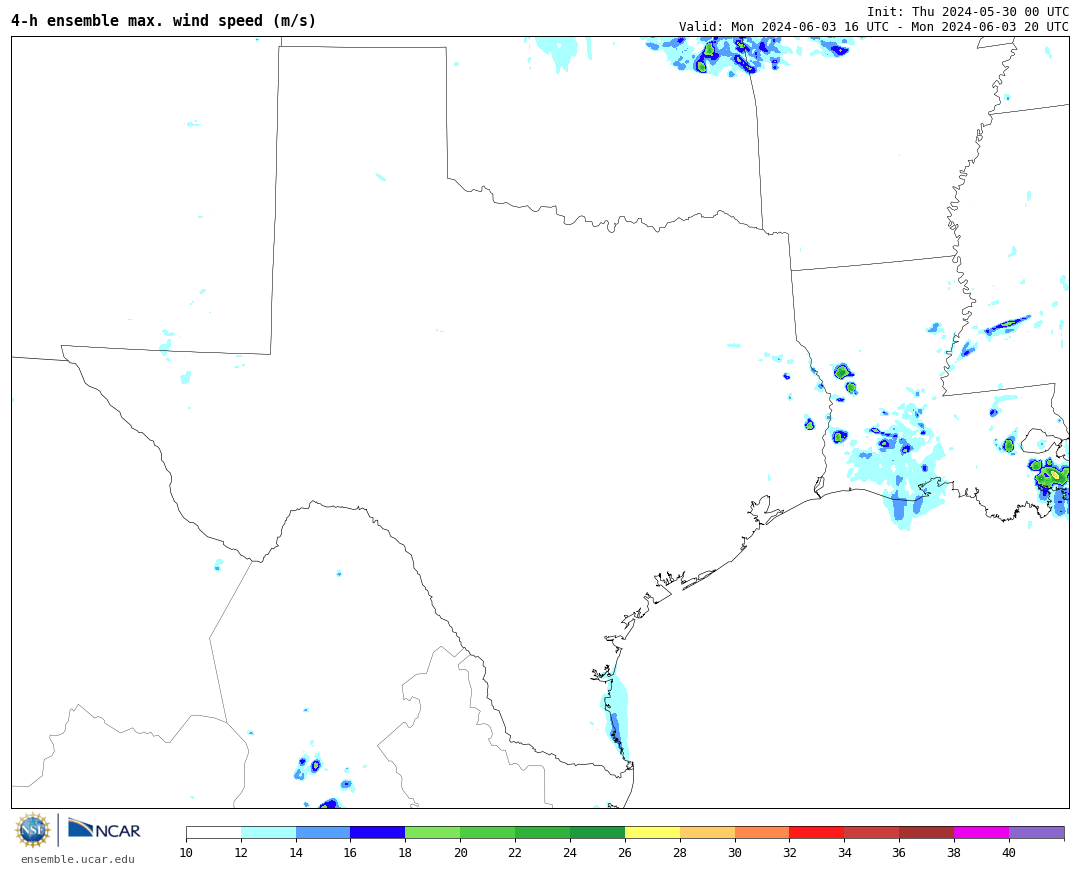Click the dark red 36-38 color swatch
This screenshot has height=871, width=1080.
point(927,832)
